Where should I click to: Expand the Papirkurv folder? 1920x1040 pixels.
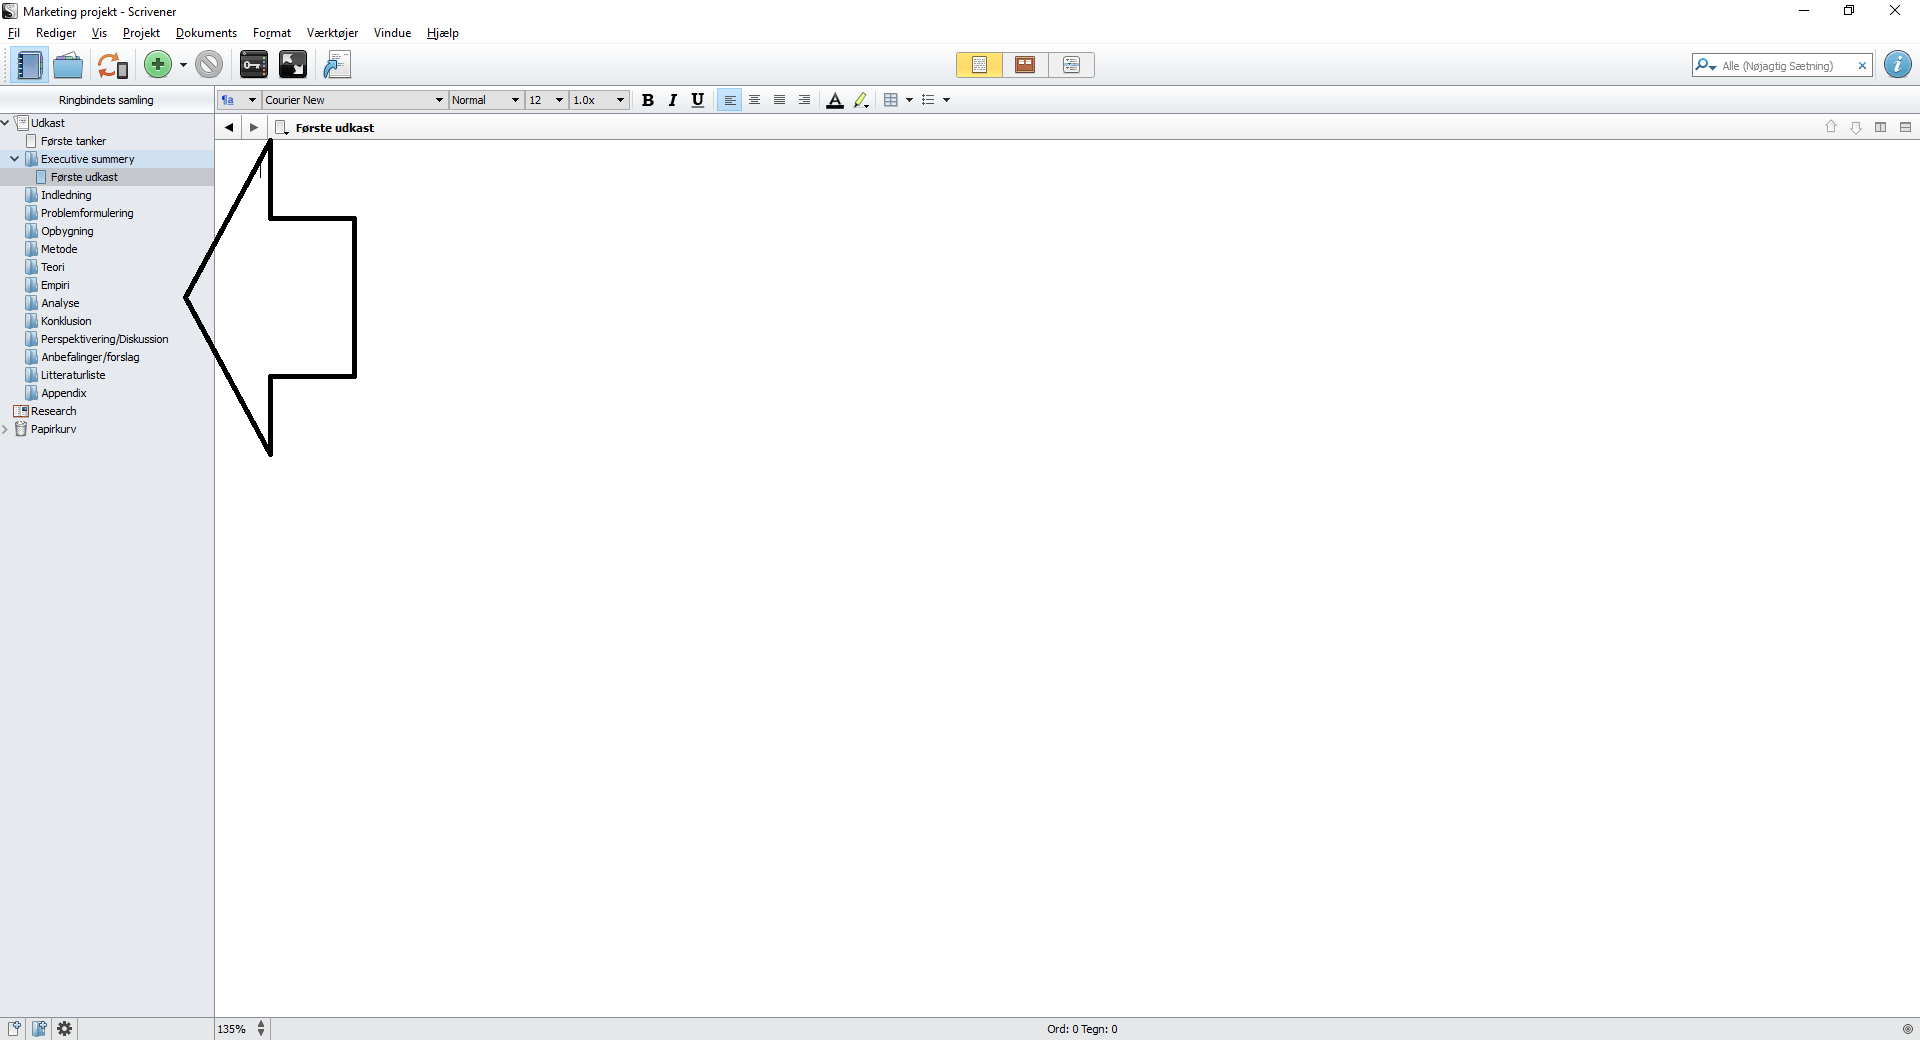point(5,429)
